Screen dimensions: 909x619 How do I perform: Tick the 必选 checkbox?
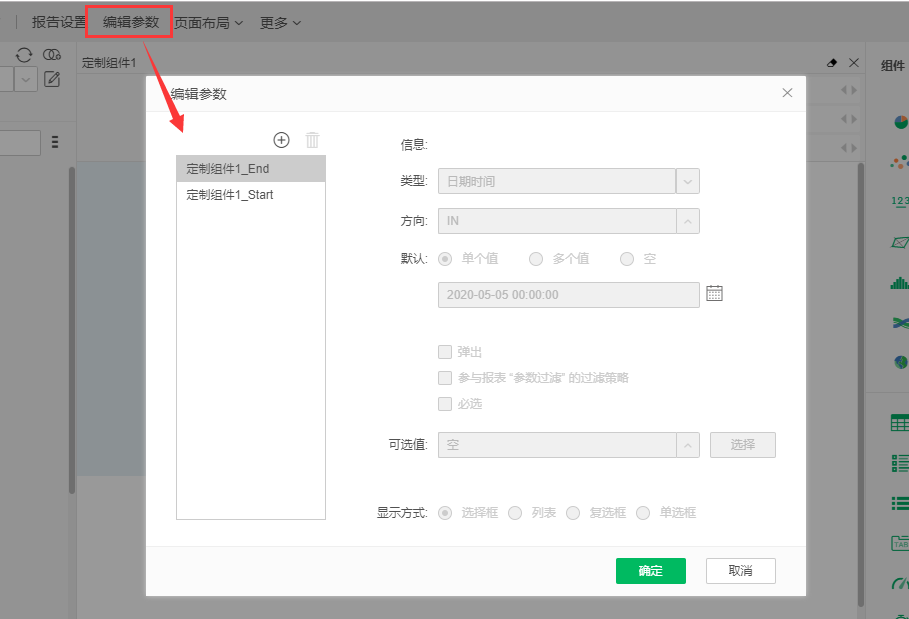445,404
